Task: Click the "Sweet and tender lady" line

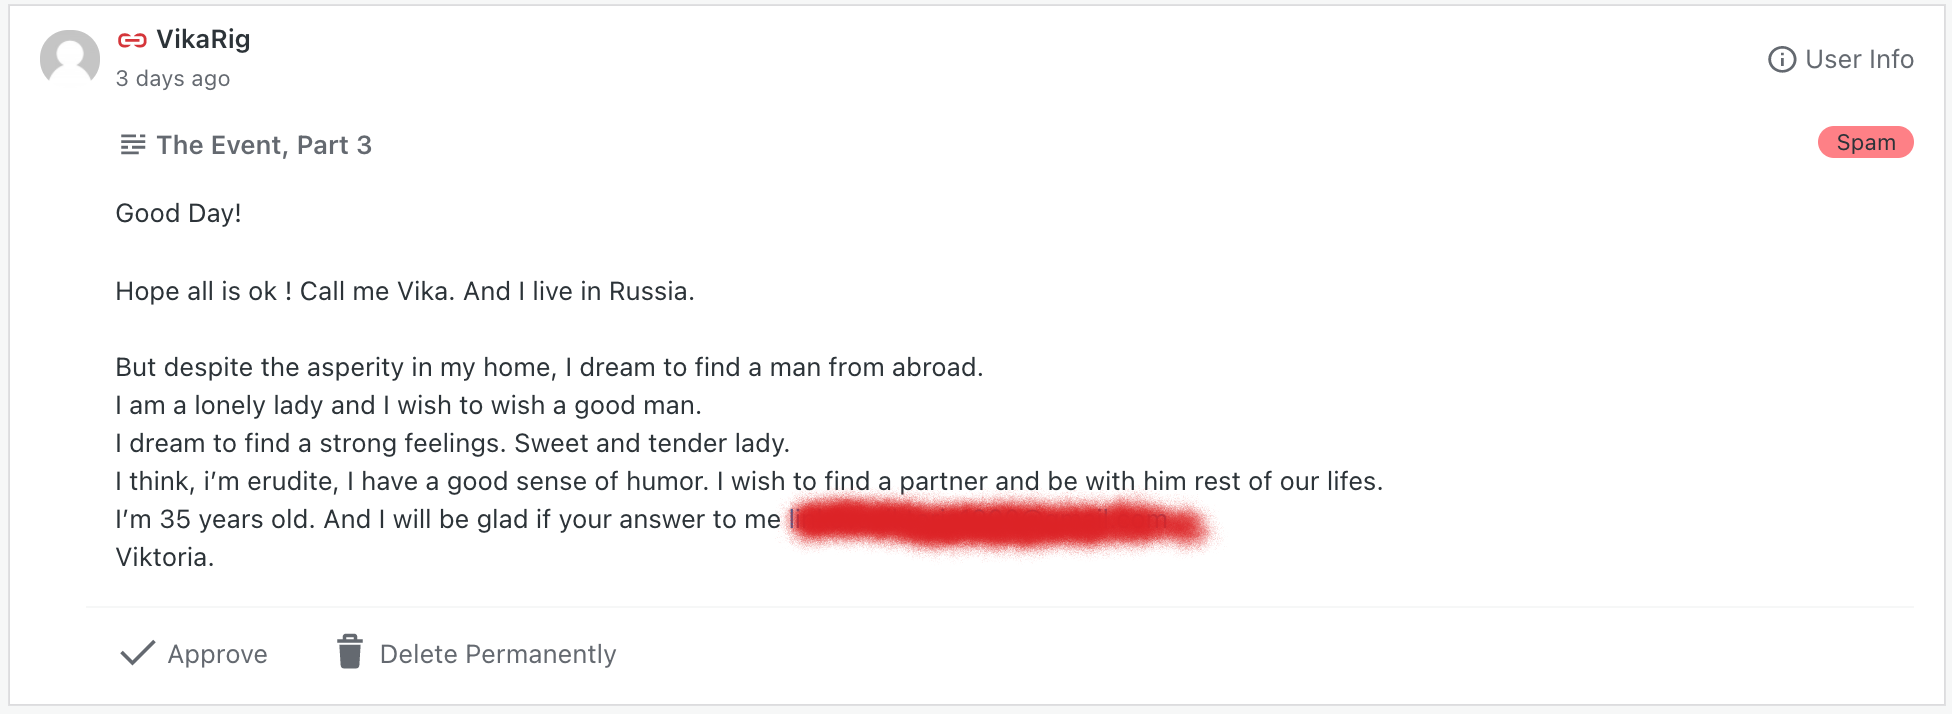Action: tap(452, 443)
